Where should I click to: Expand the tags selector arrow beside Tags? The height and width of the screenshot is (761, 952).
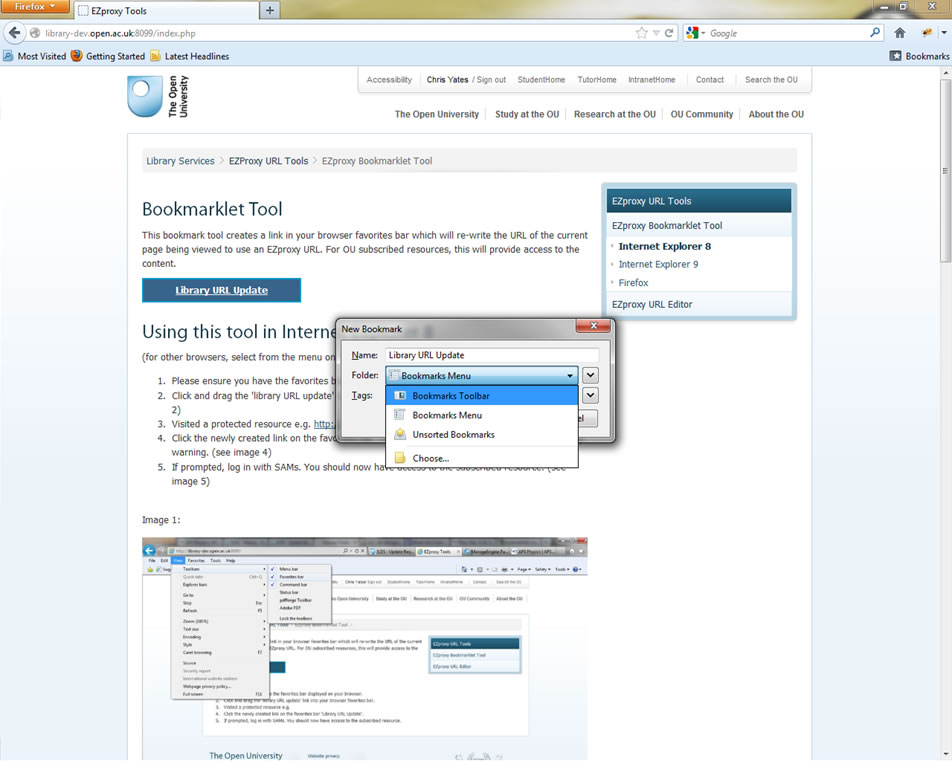tap(590, 395)
